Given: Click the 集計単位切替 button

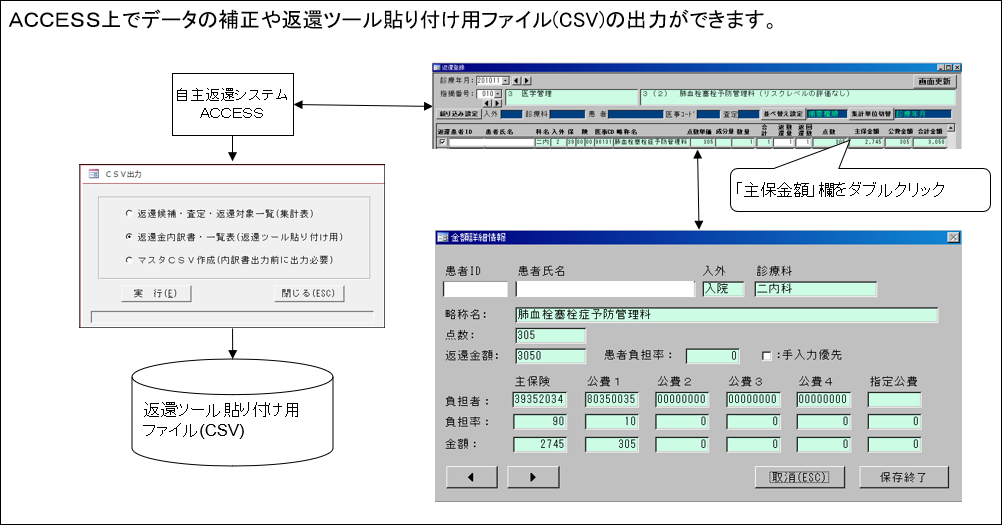Looking at the screenshot, I should (871, 114).
